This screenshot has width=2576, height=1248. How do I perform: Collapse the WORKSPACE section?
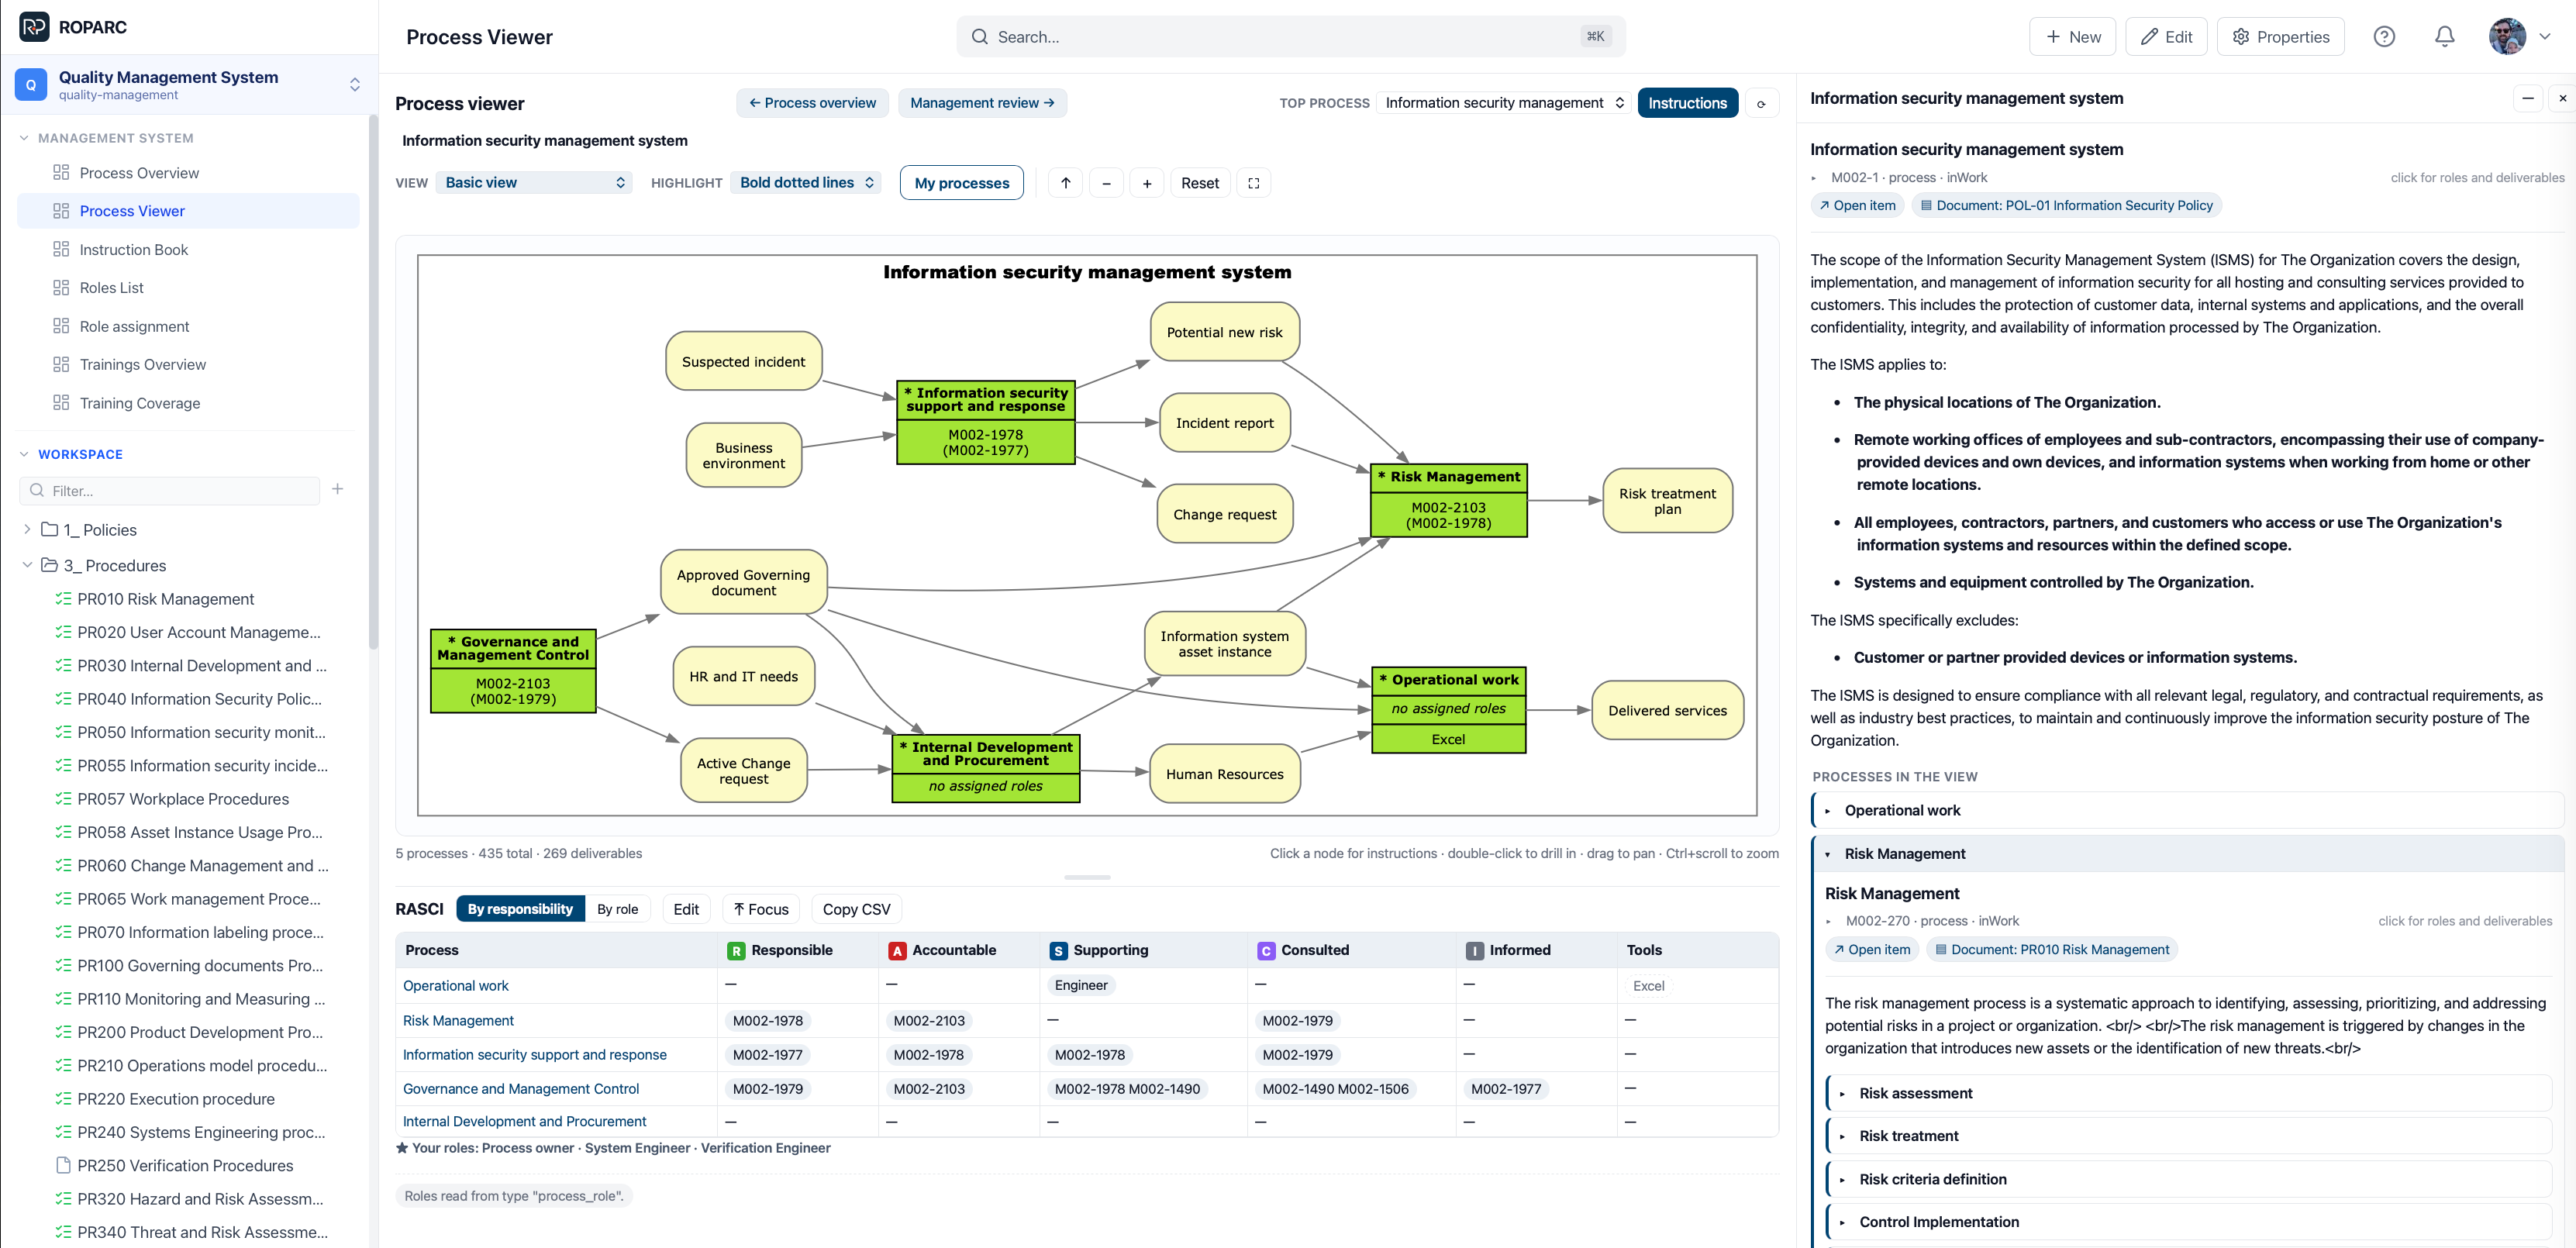[24, 454]
